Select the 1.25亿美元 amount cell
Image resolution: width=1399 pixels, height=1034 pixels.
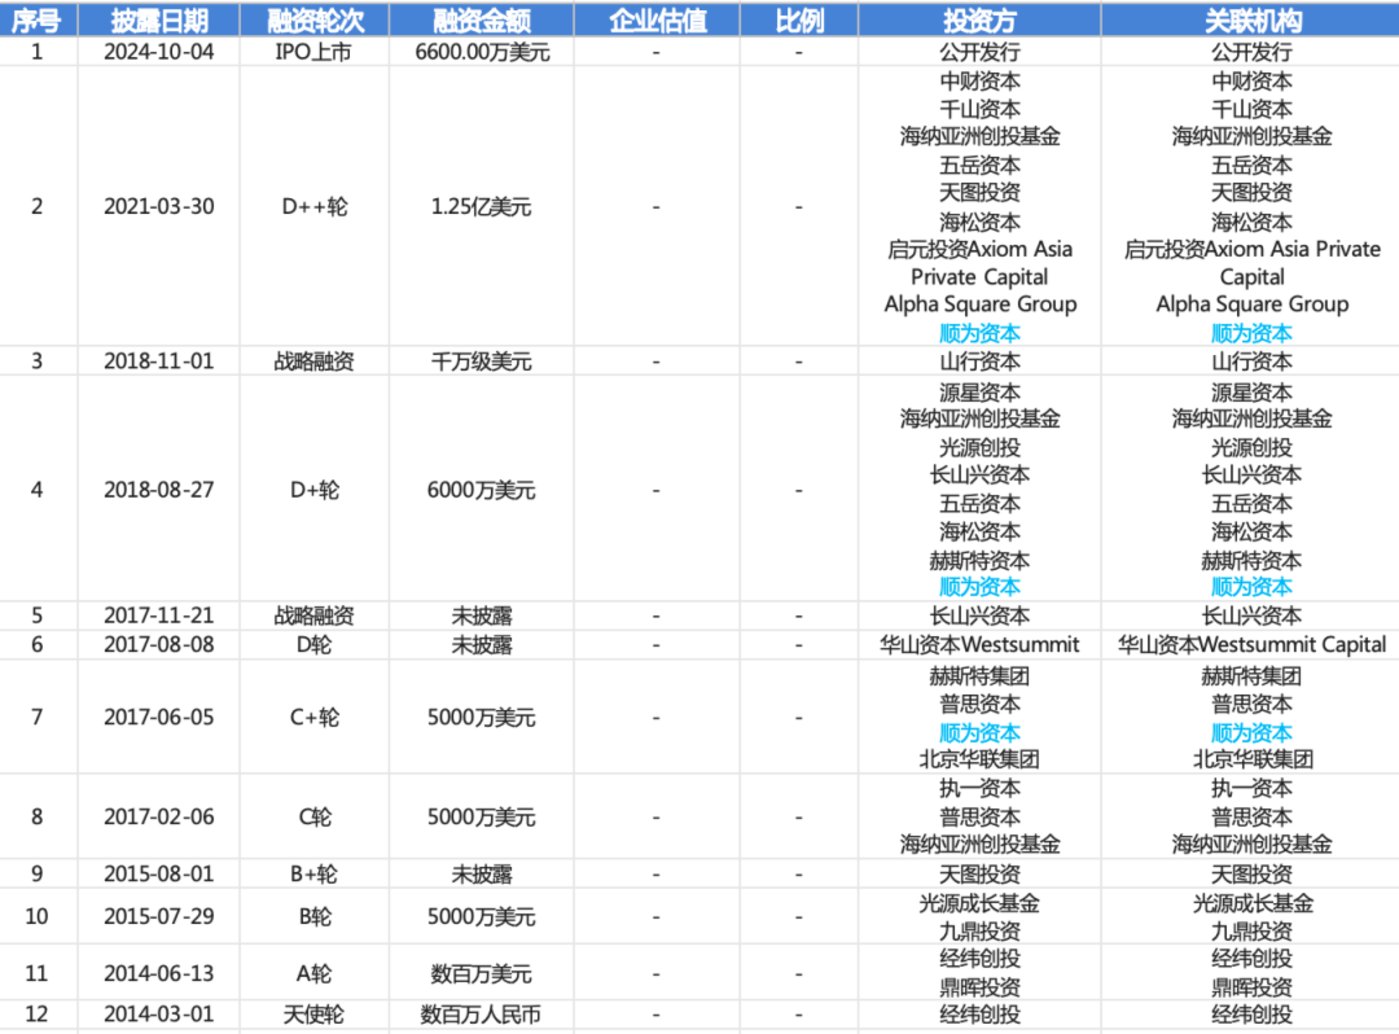click(481, 207)
